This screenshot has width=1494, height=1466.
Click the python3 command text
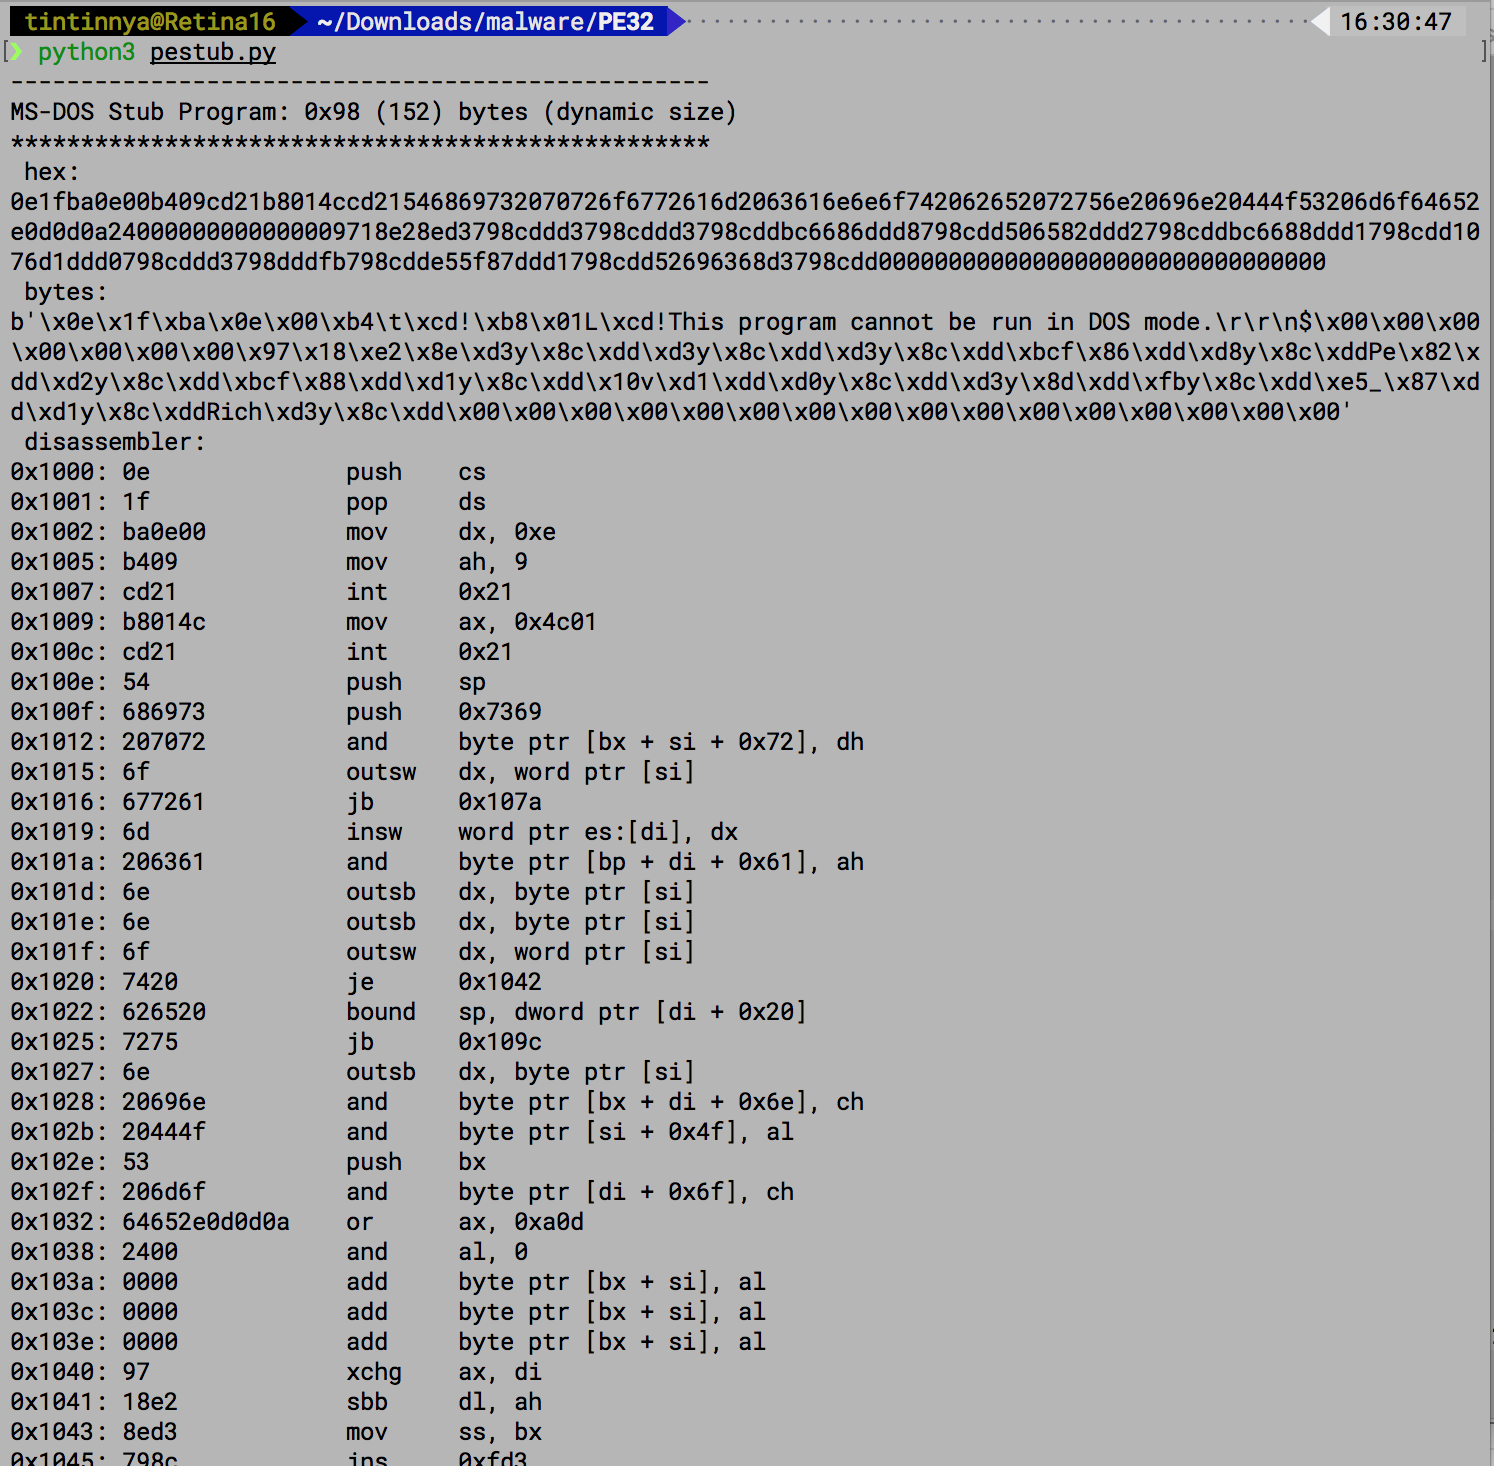pyautogui.click(x=86, y=52)
